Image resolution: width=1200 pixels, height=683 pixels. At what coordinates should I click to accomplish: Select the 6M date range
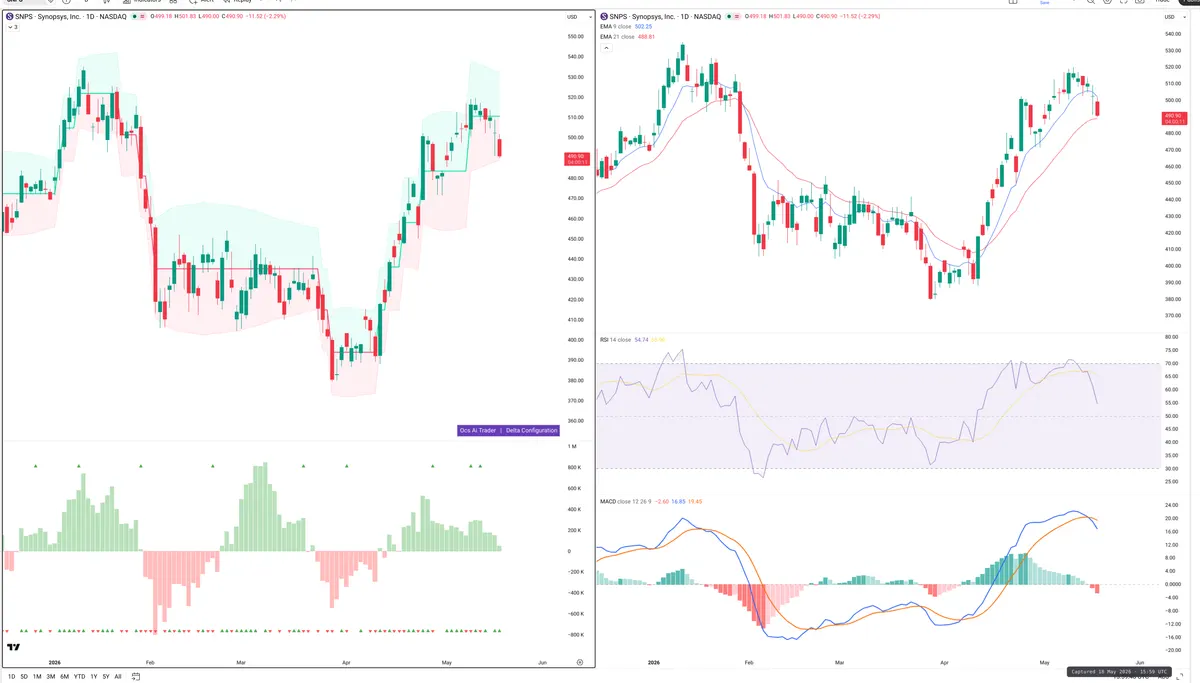64,676
